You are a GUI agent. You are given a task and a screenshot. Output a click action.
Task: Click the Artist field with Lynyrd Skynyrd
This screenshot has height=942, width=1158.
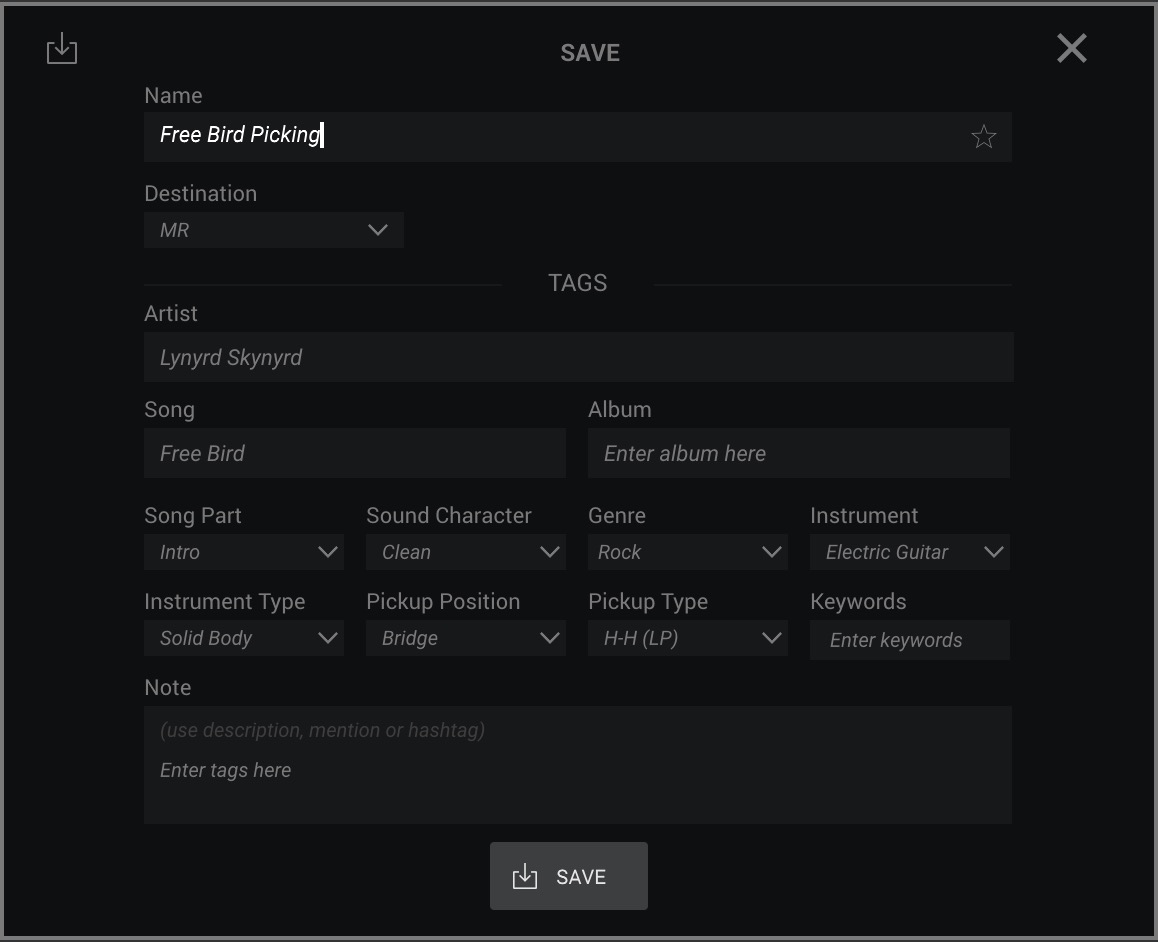pyautogui.click(x=578, y=357)
